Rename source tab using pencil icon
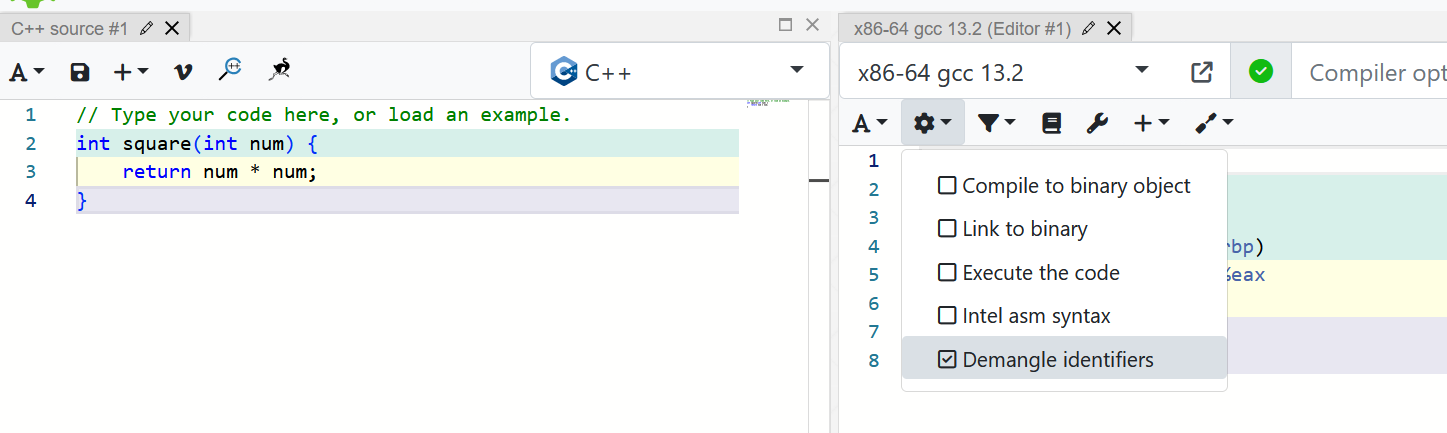This screenshot has height=433, width=1447. tap(147, 28)
